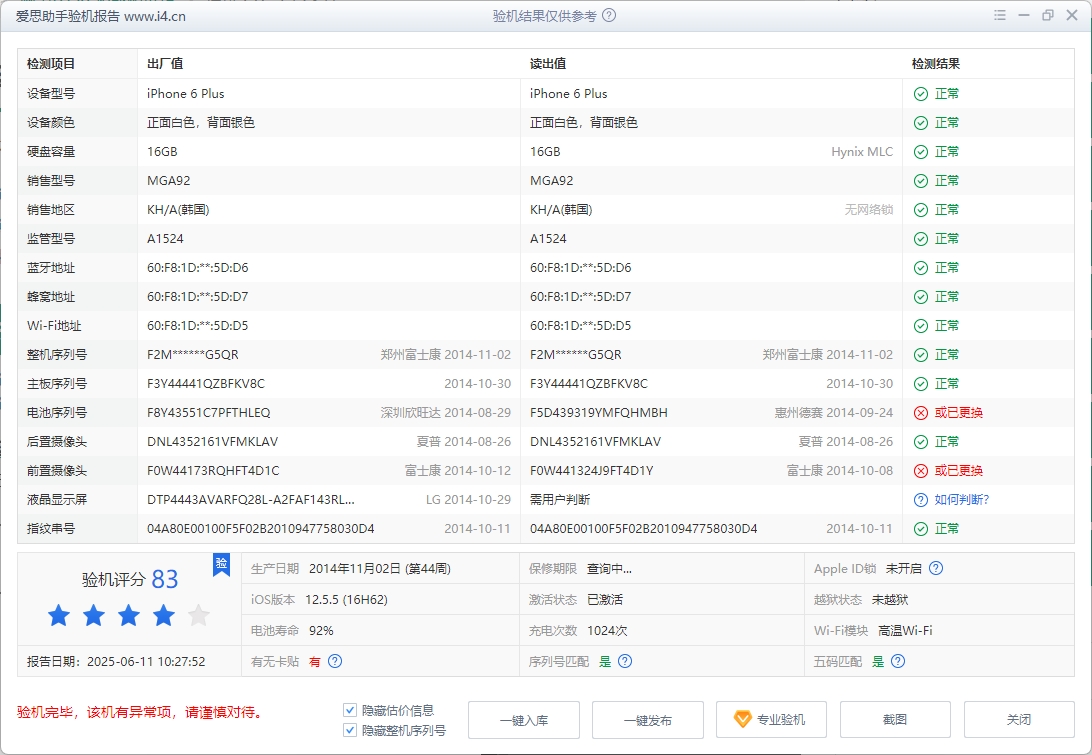
Task: Click the 需用户判断 text in display row
Action: coord(560,499)
